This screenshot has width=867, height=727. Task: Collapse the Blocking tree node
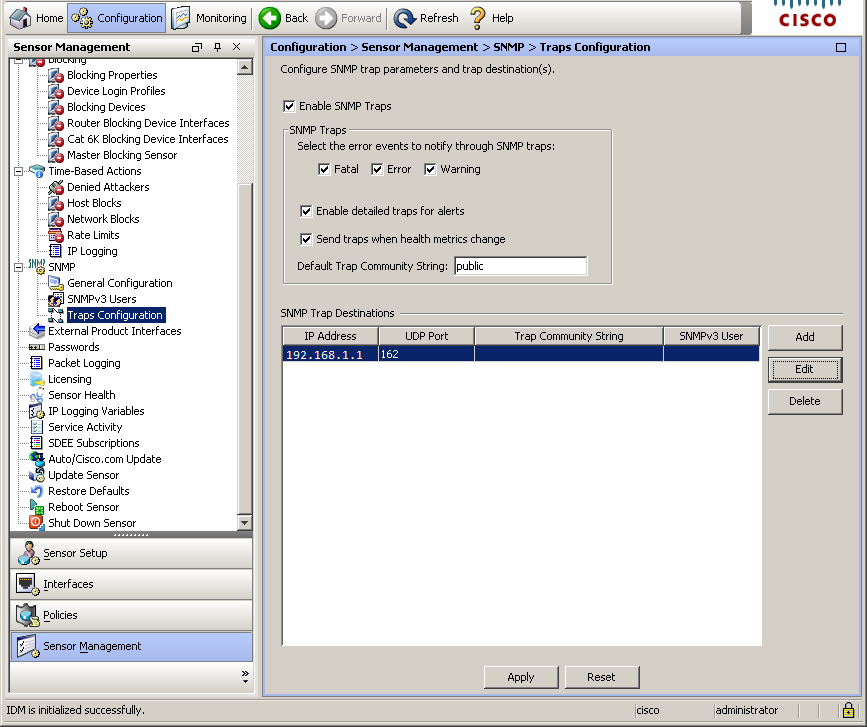pyautogui.click(x=18, y=60)
